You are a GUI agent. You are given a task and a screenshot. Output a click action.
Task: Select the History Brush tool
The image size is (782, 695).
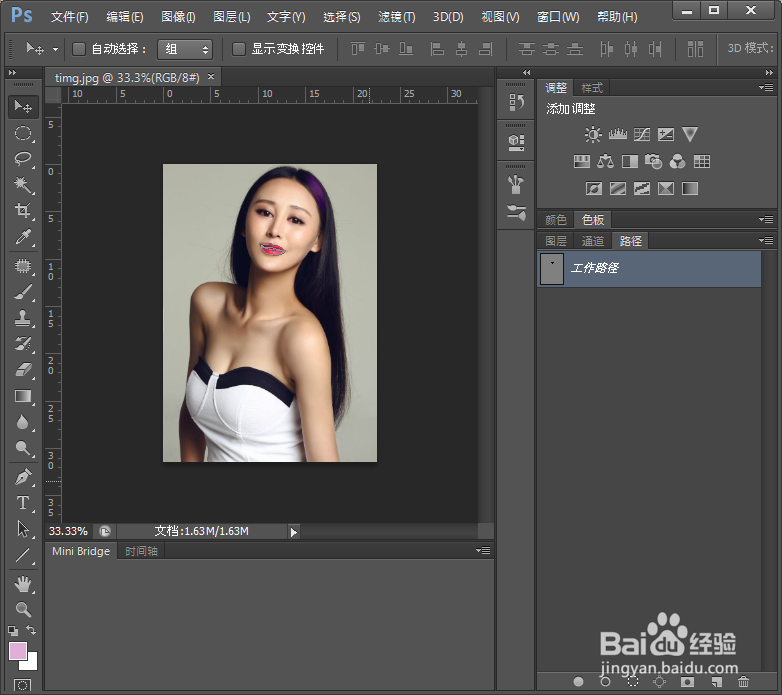pyautogui.click(x=23, y=344)
